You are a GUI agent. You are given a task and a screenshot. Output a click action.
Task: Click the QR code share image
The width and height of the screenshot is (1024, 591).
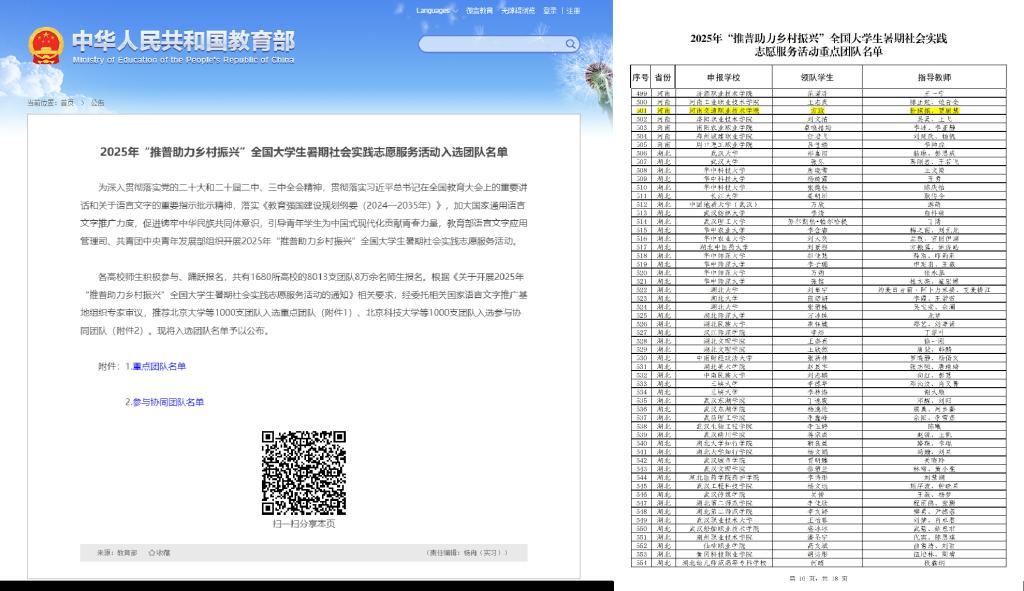(304, 472)
